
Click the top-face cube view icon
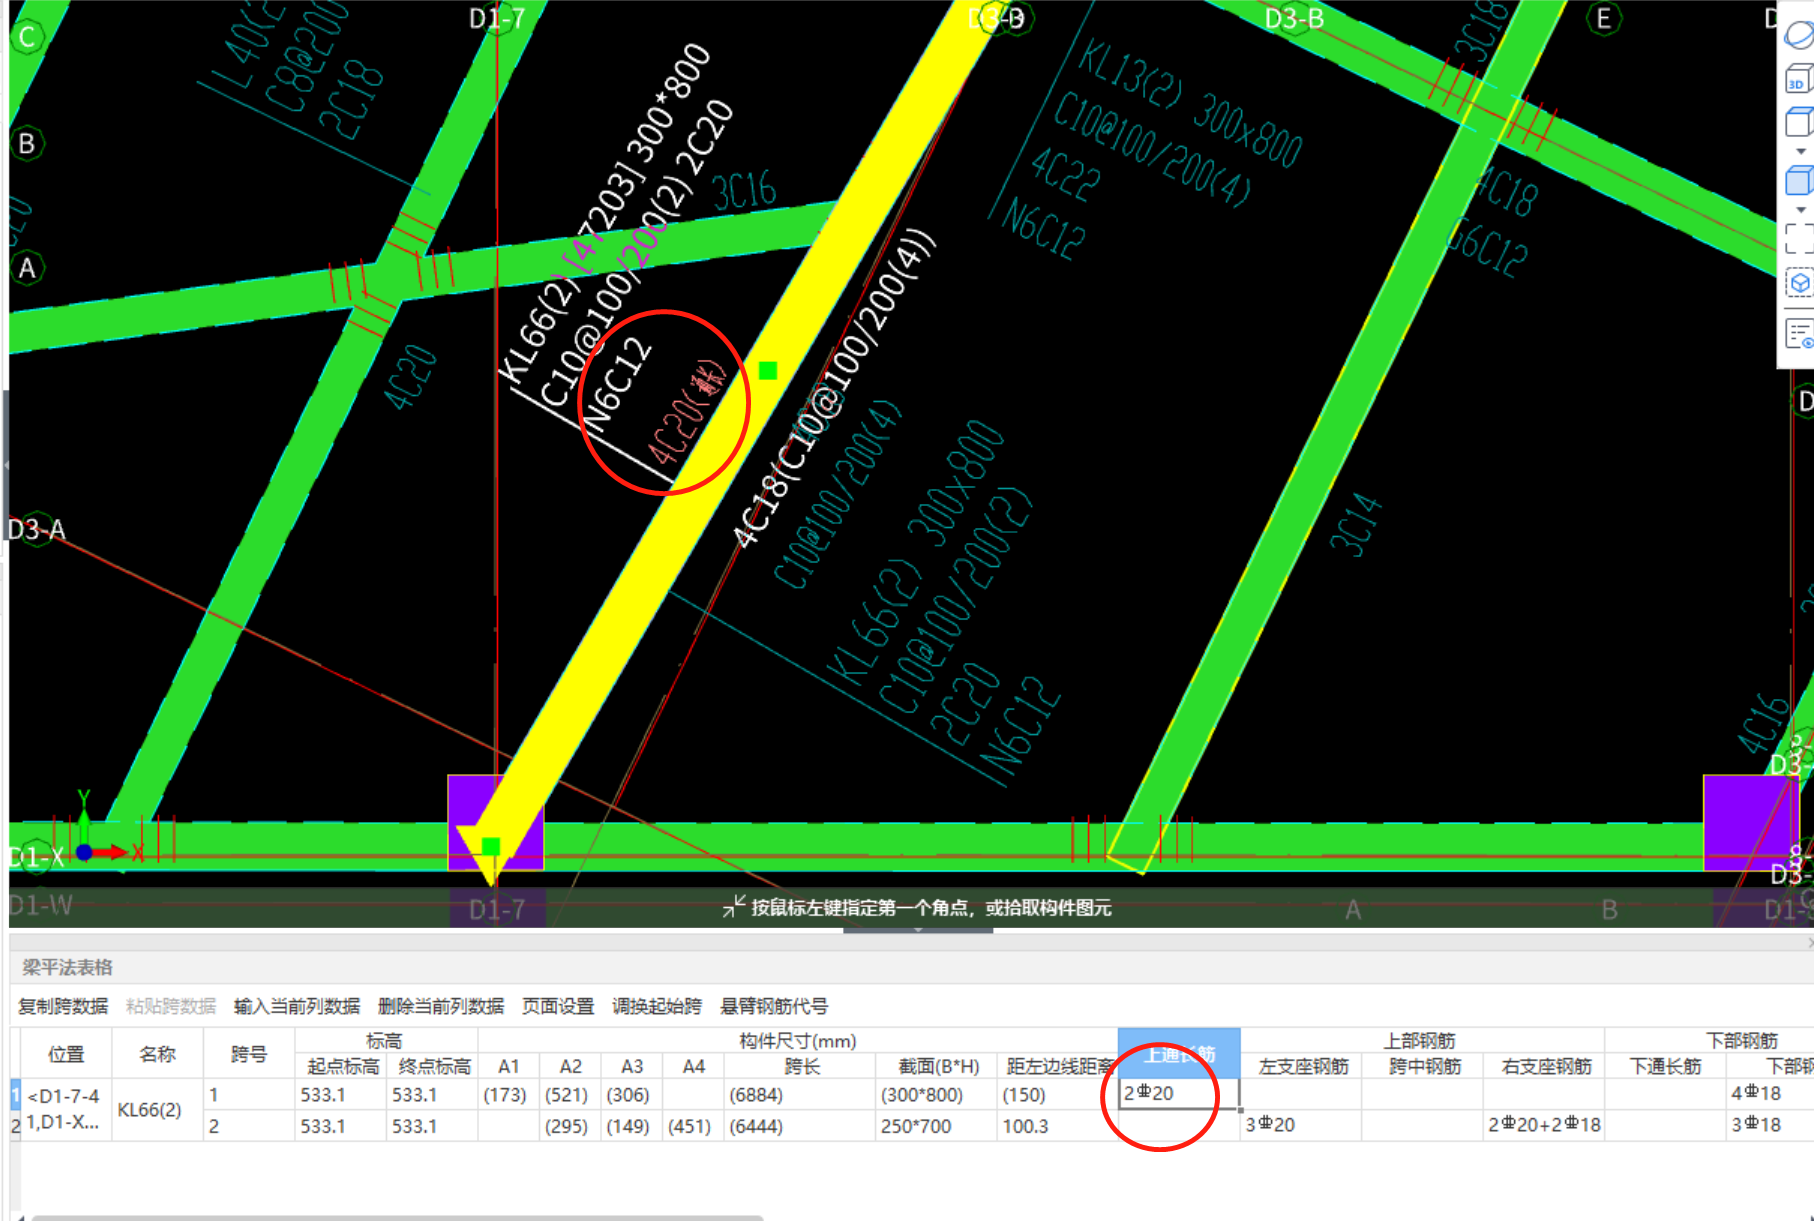pos(1799,123)
